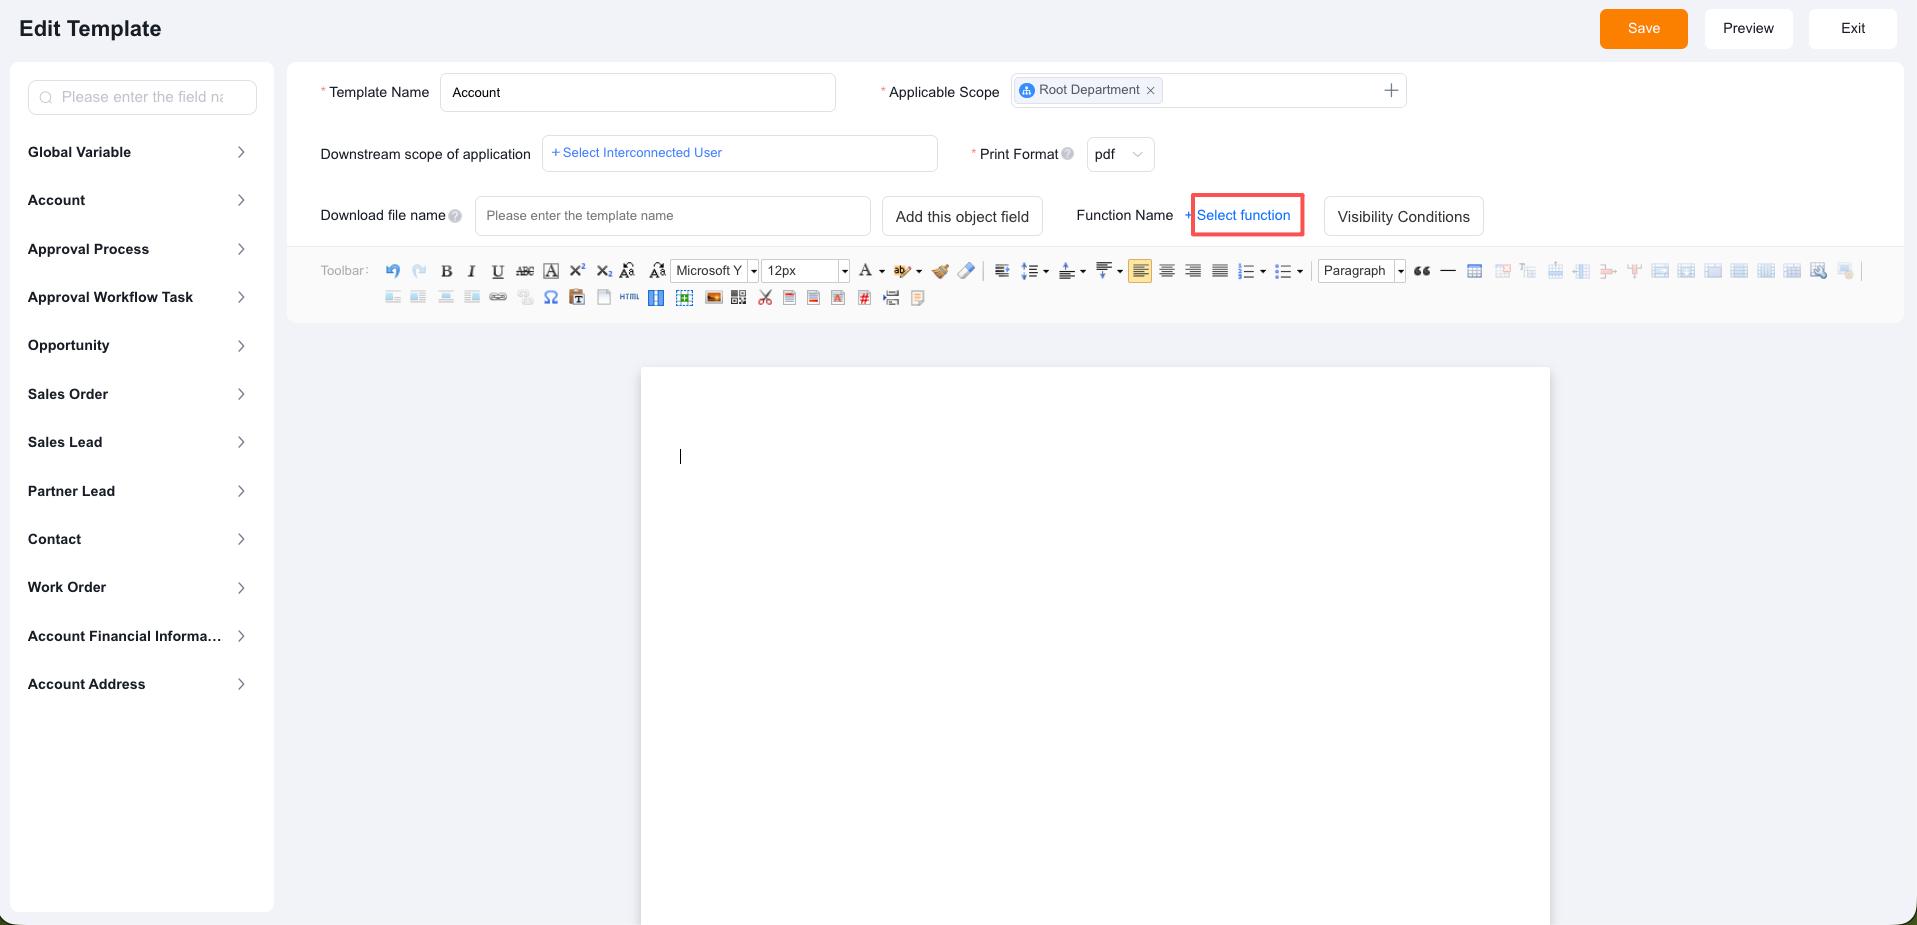
Task: Click the Add this object field button
Action: [962, 216]
